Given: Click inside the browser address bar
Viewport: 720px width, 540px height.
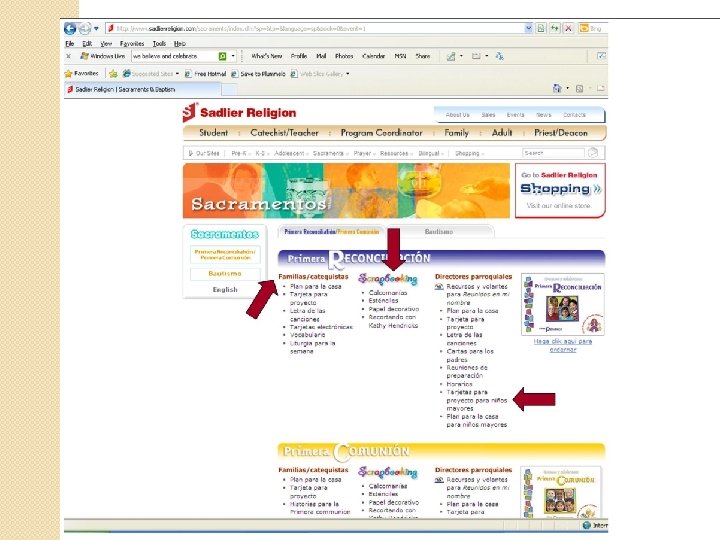Looking at the screenshot, I should point(315,28).
